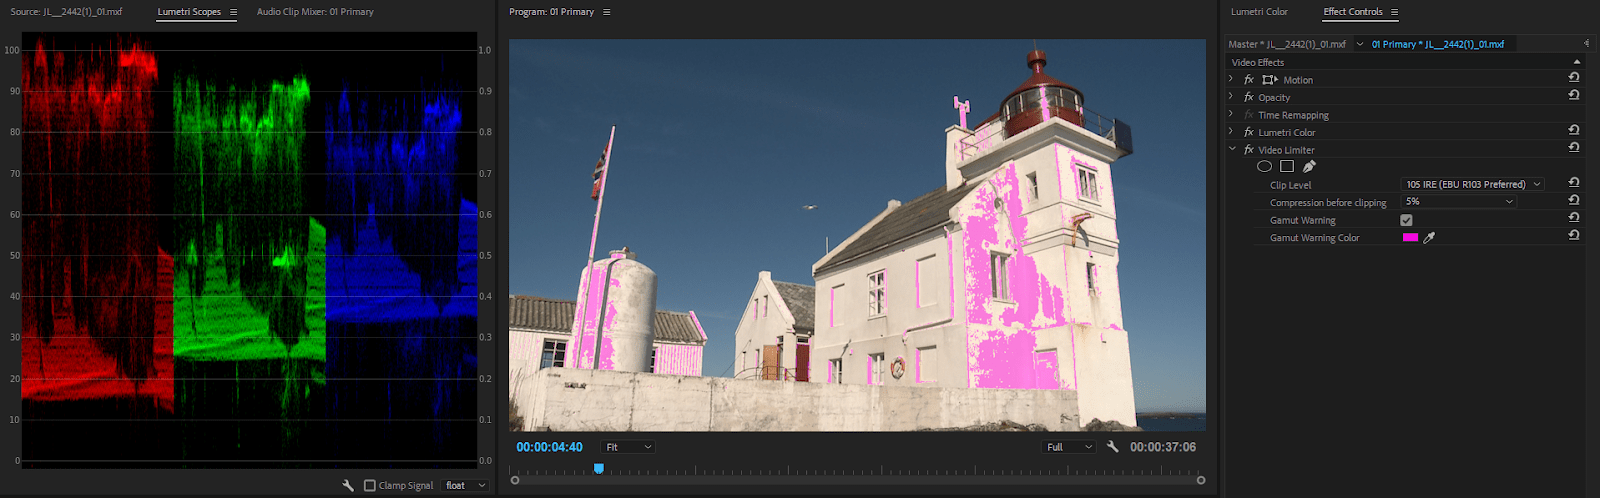Switch to the Source JL__2442(1)_01.mxf tab

pos(66,12)
